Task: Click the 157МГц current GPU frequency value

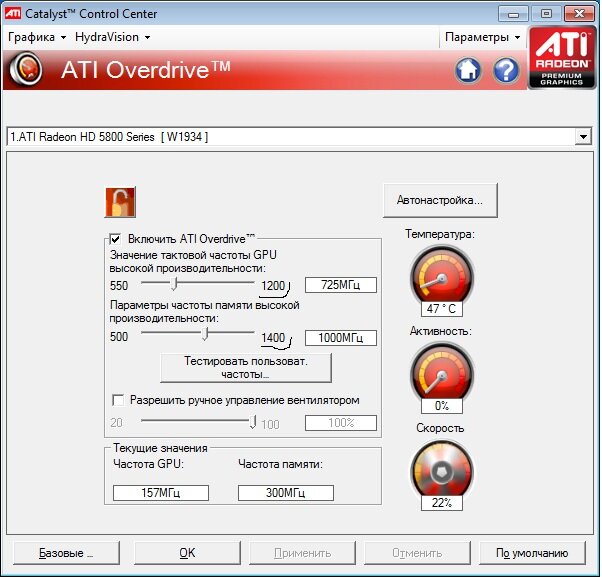Action: [x=161, y=493]
